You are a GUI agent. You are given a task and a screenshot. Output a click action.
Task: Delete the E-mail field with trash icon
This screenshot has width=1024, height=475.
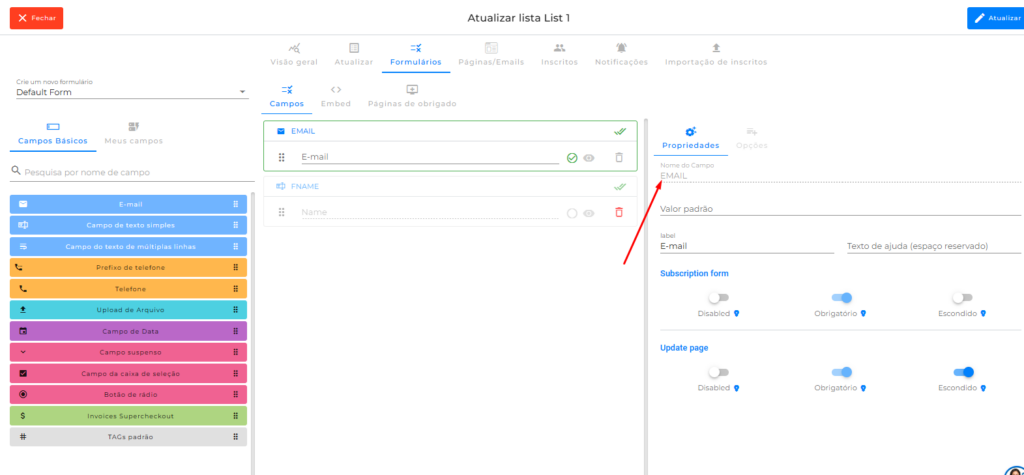click(619, 157)
